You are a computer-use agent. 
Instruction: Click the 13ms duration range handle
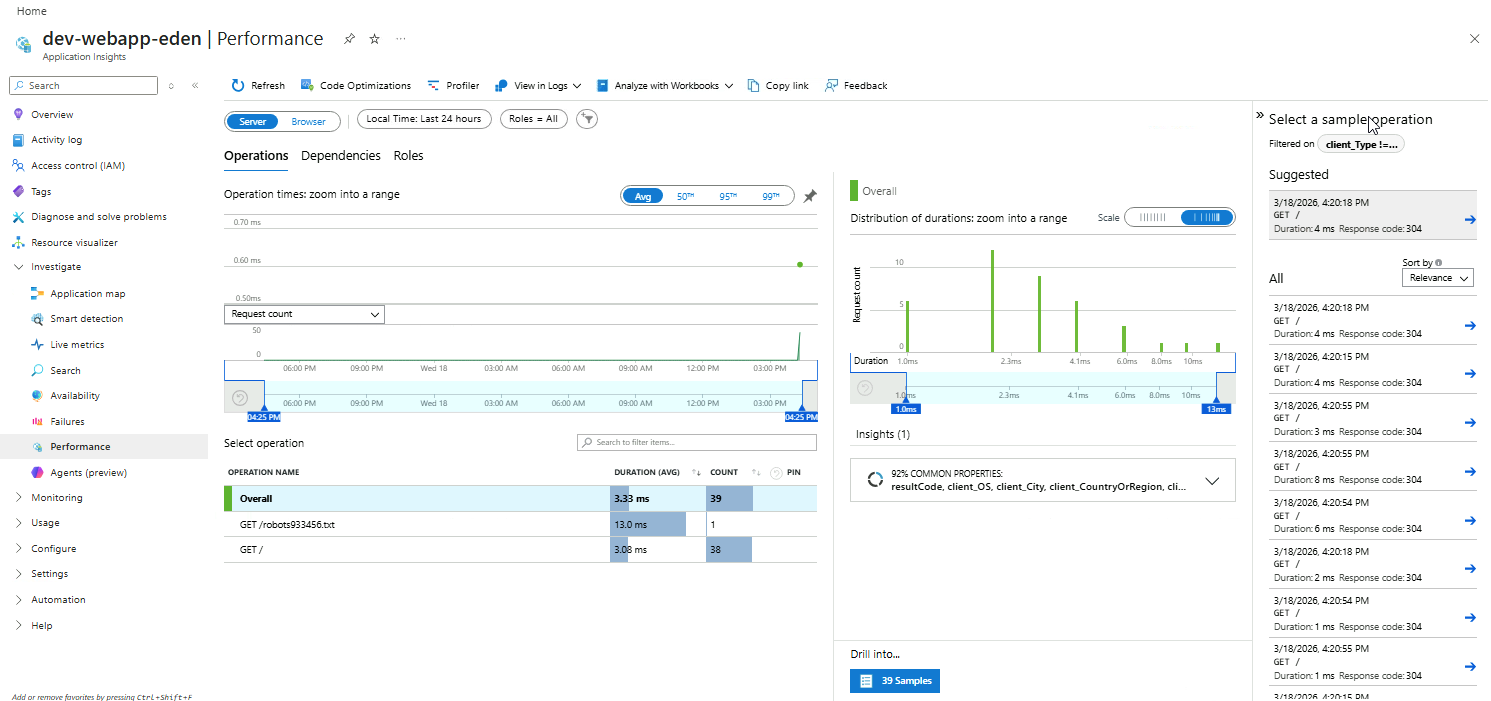tap(1216, 407)
